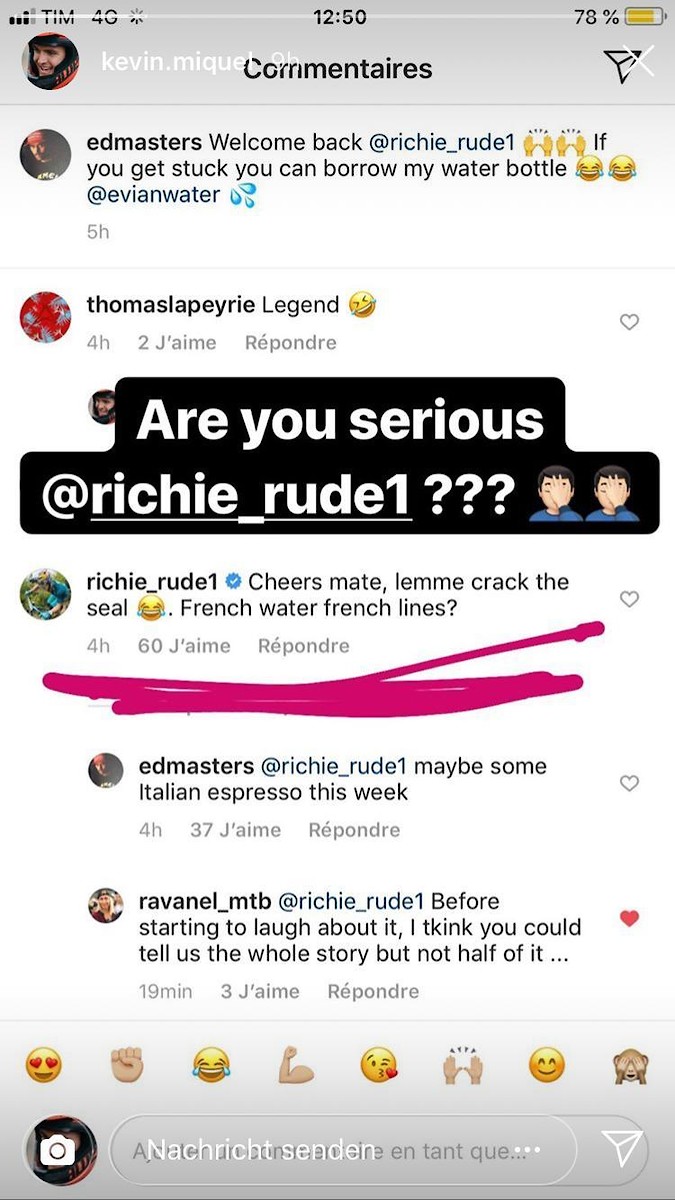
Task: Like edmasters' Italian espresso reply
Action: coord(629,784)
